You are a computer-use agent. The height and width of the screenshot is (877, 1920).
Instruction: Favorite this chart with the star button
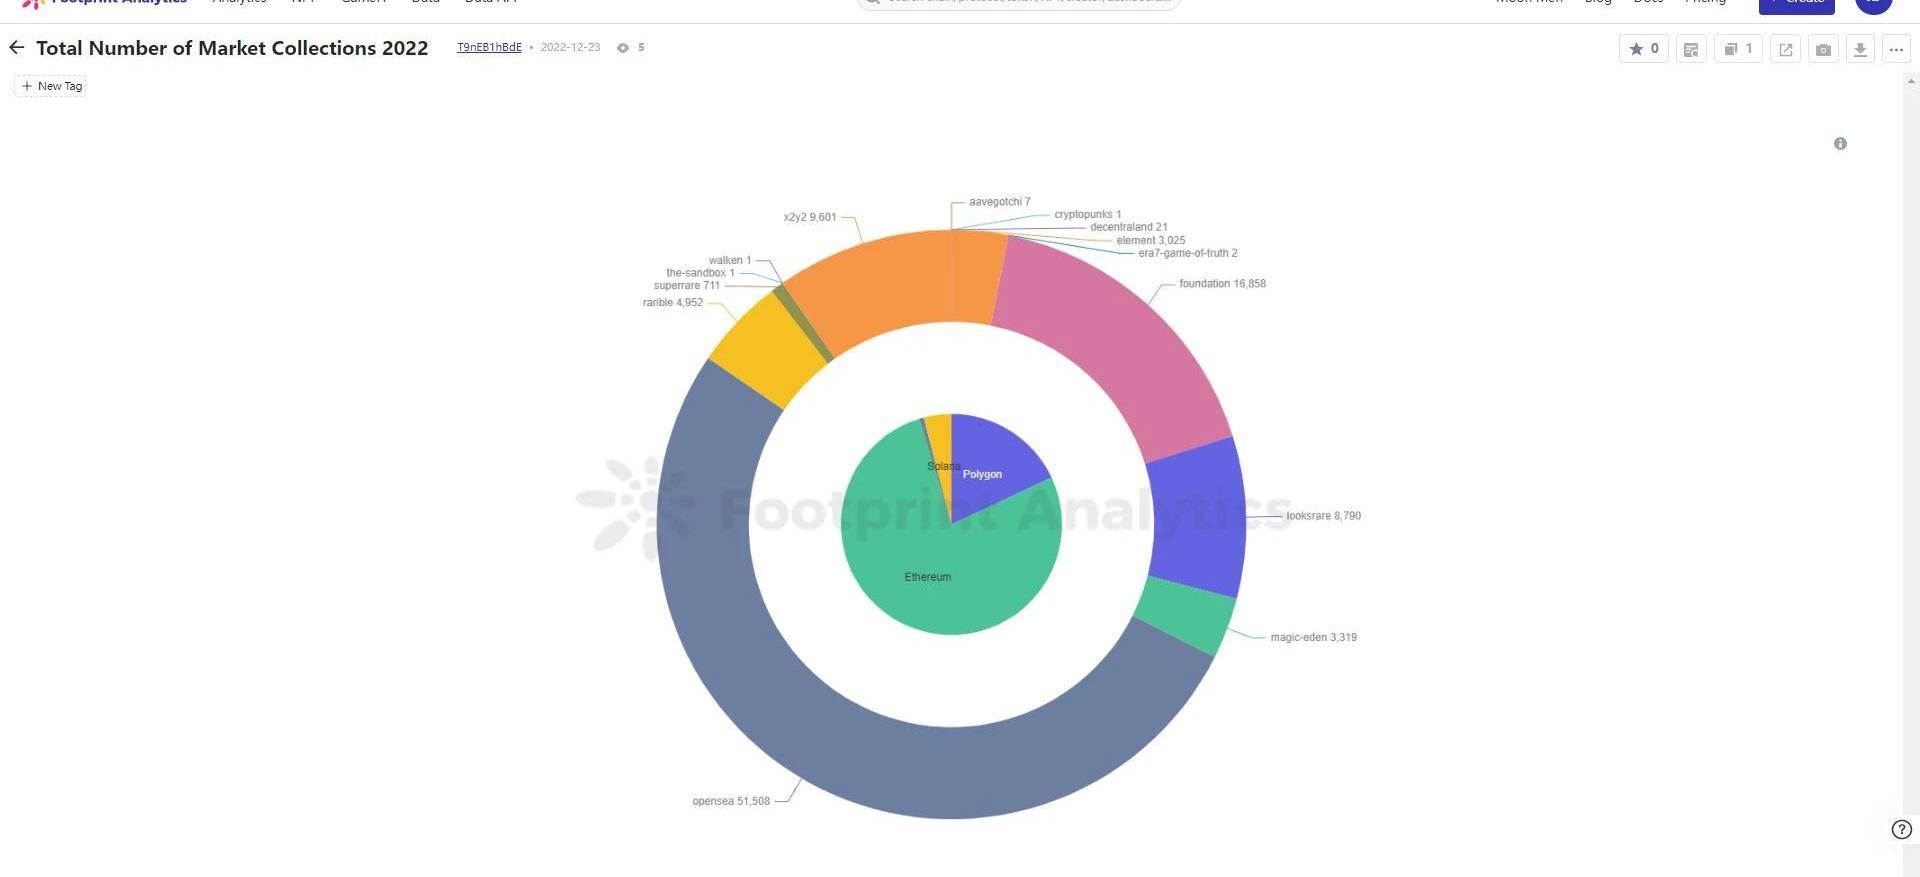click(1643, 49)
